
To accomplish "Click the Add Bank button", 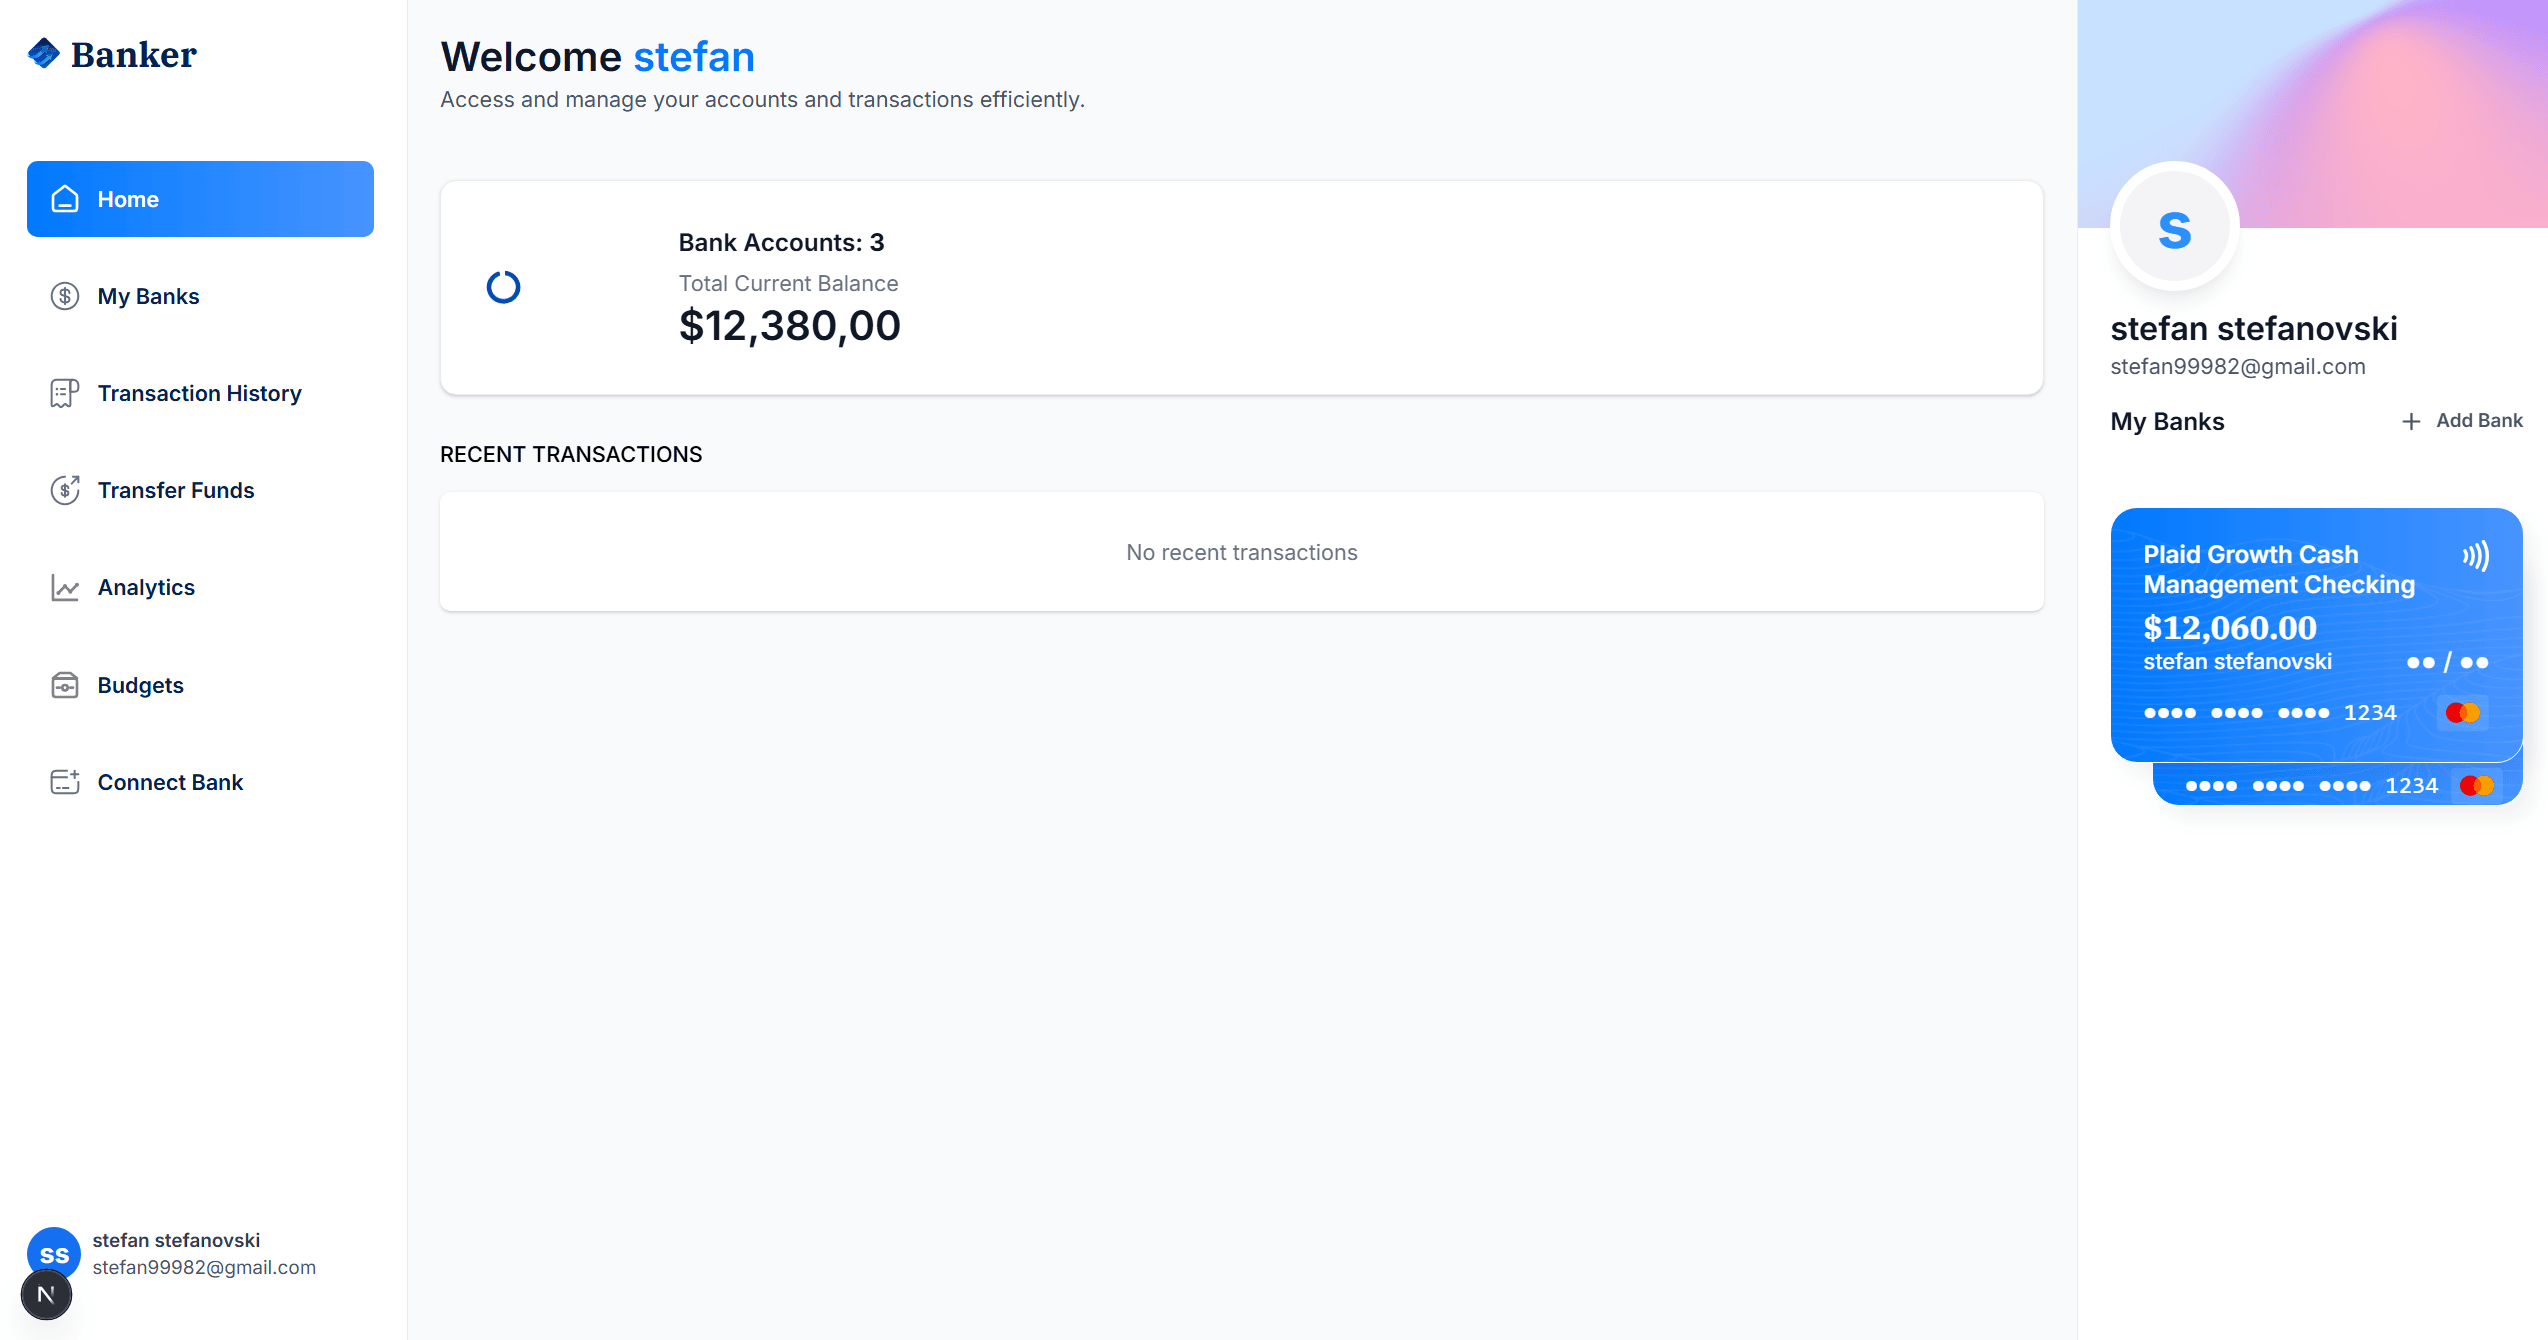I will click(2462, 421).
